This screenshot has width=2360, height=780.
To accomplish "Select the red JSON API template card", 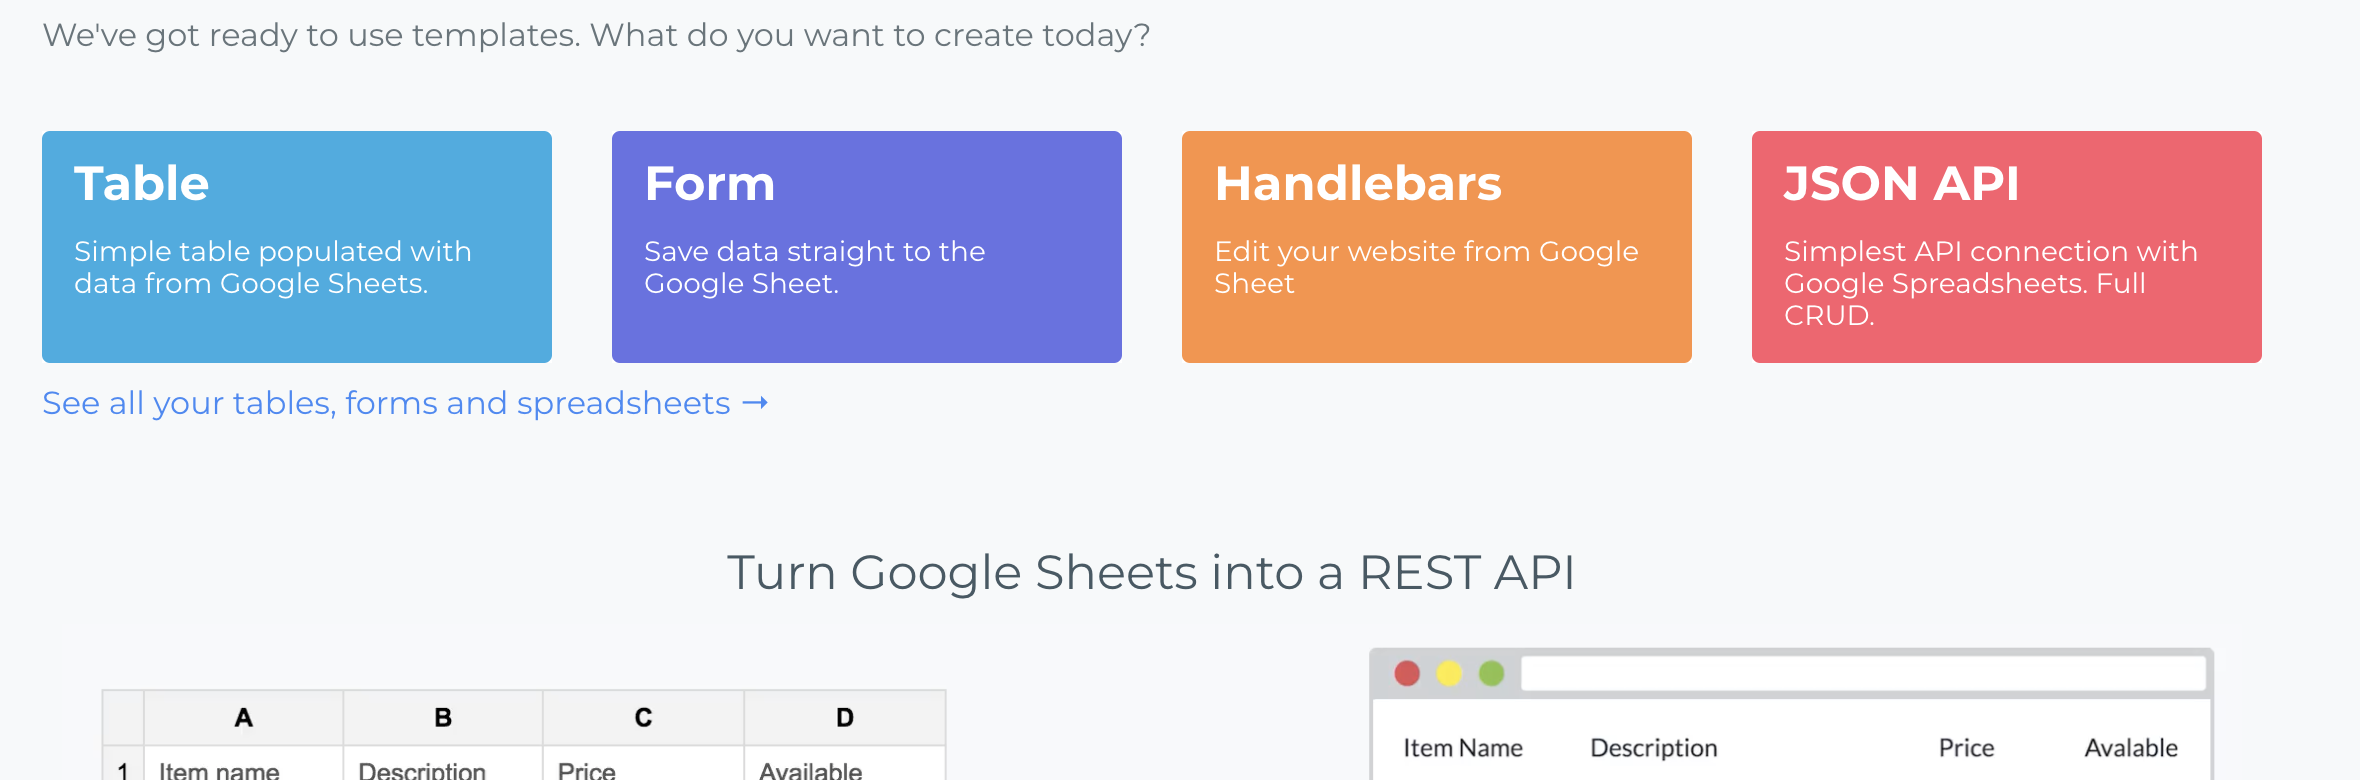I will pyautogui.click(x=2007, y=247).
